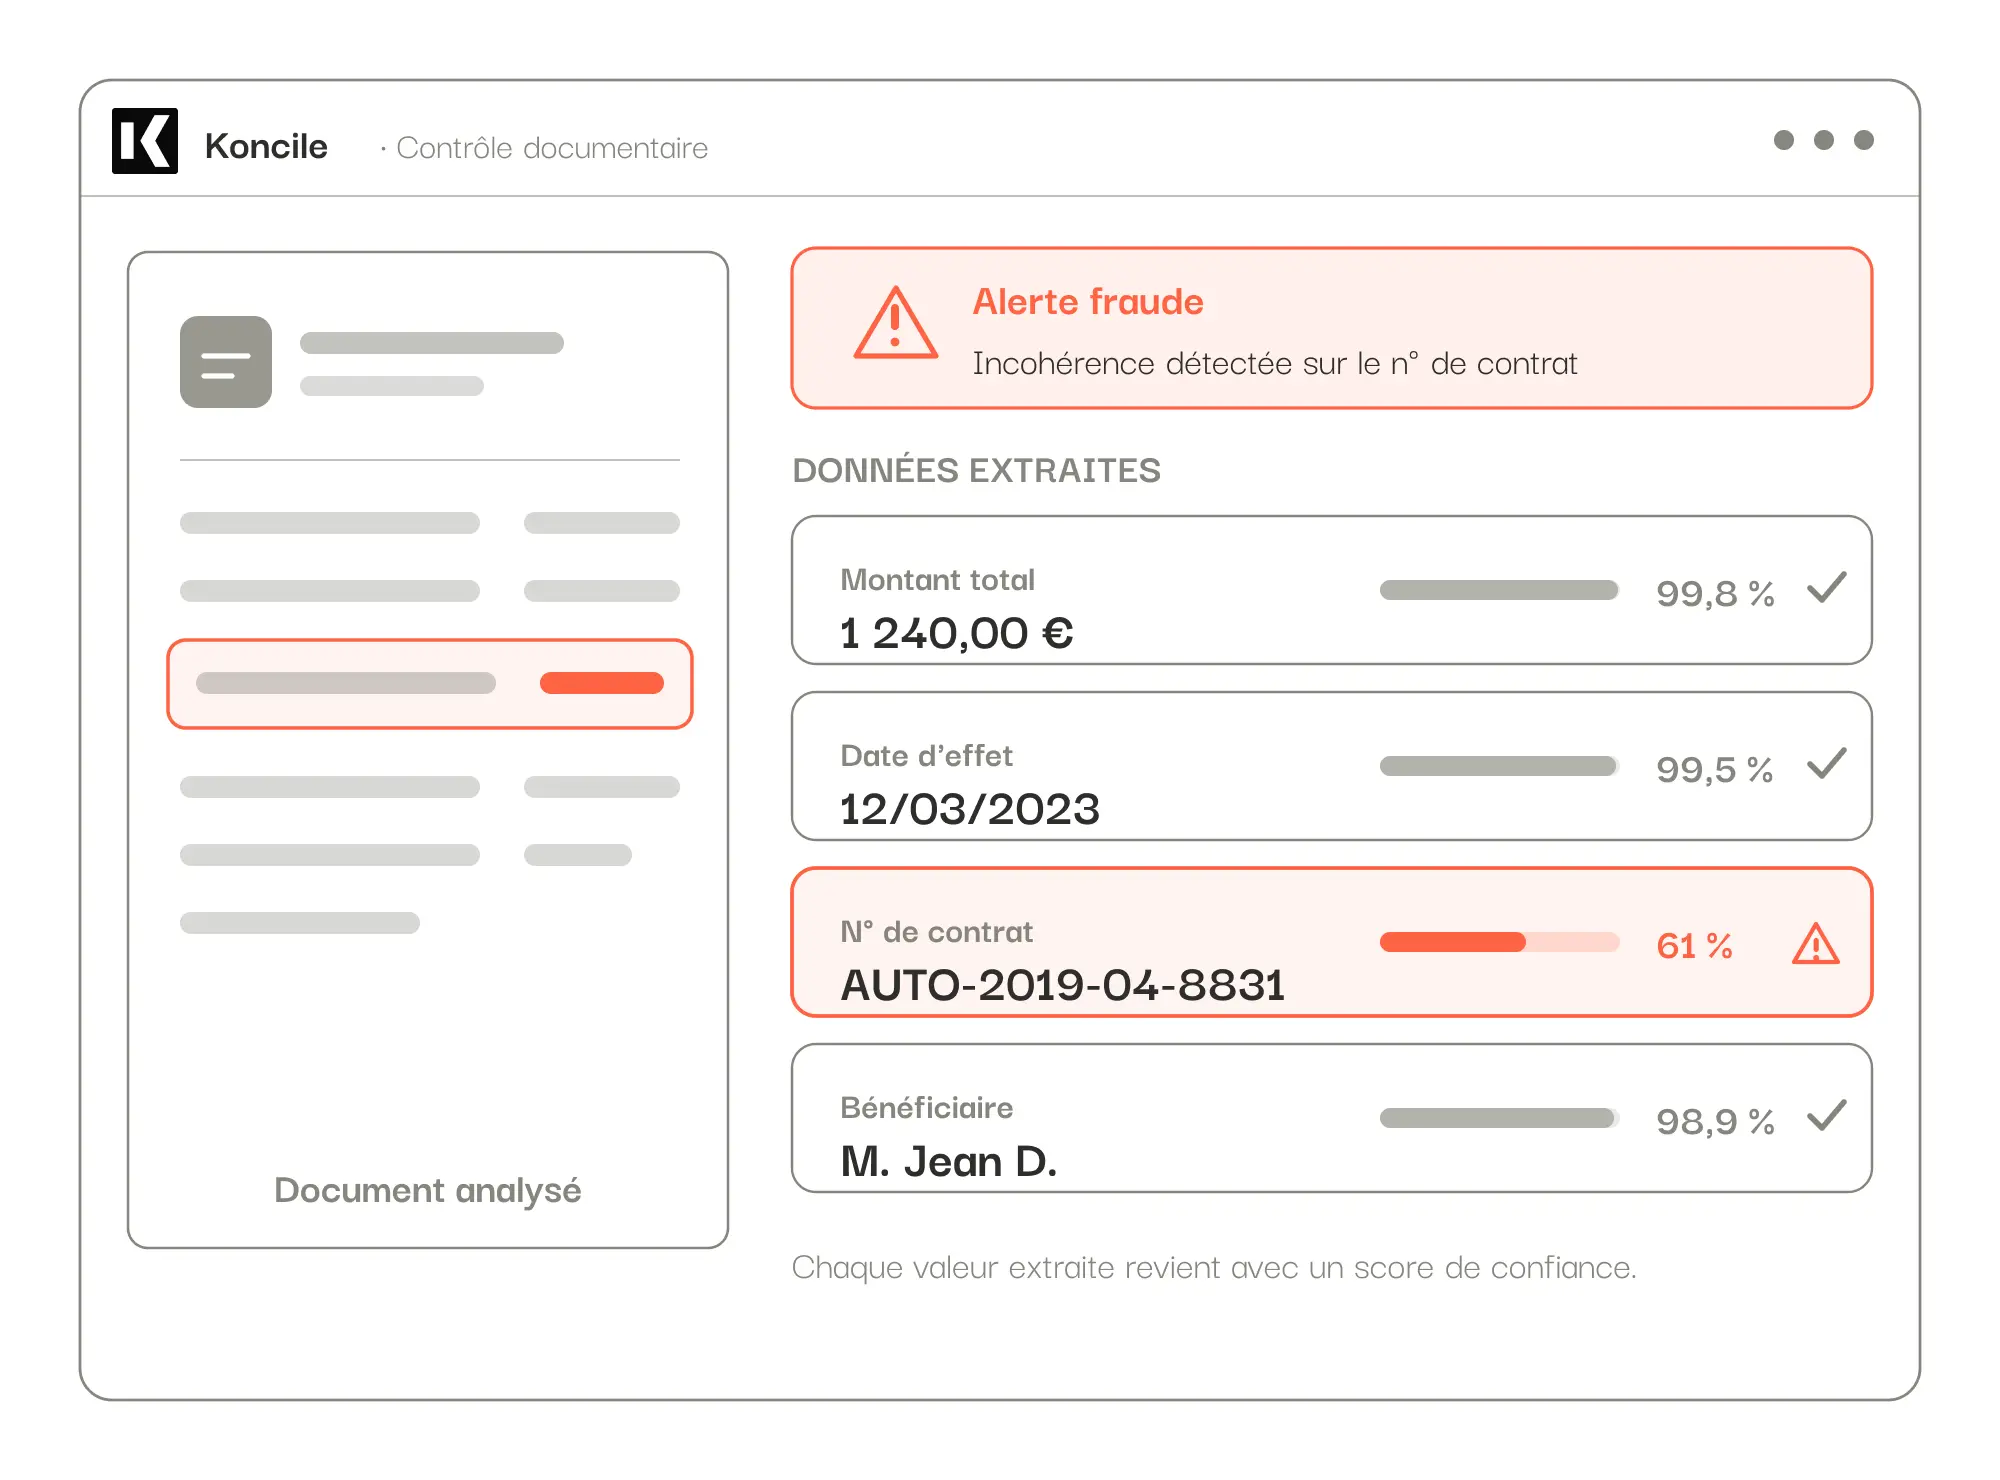The height and width of the screenshot is (1480, 2000).
Task: Click the Koncile brand name
Action: pos(266,146)
